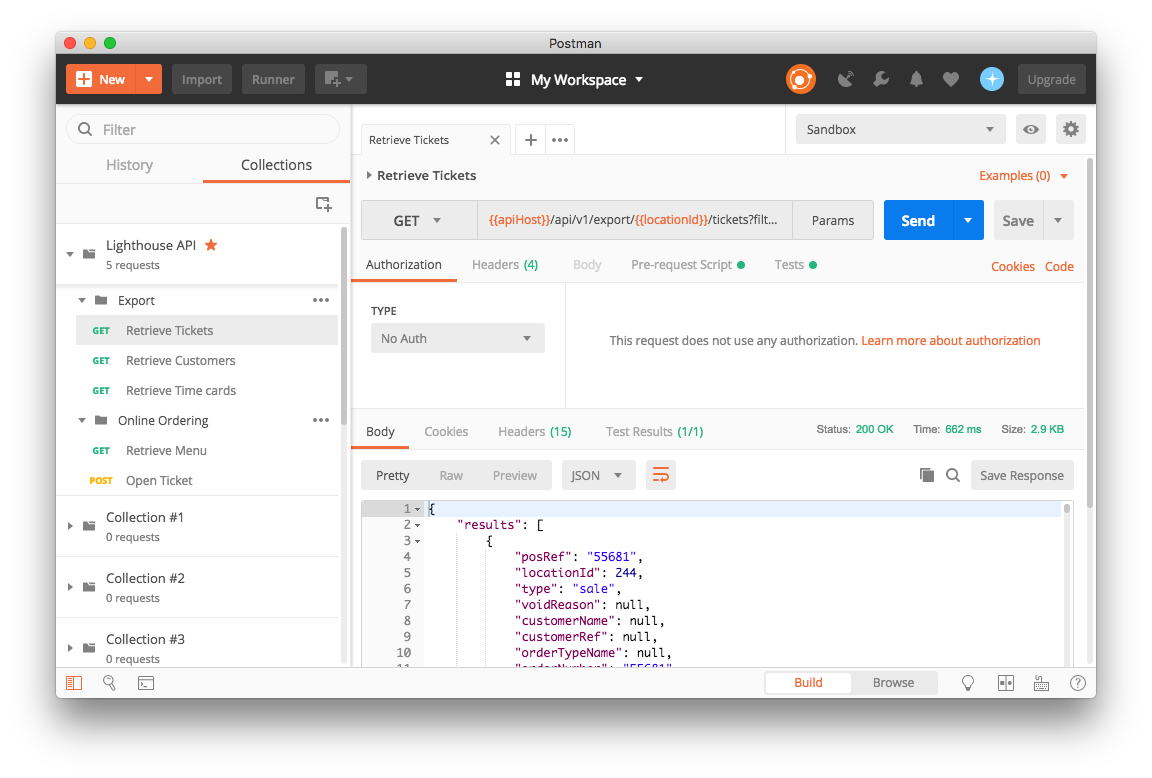Click the sync status icon in header

pyautogui.click(x=800, y=80)
